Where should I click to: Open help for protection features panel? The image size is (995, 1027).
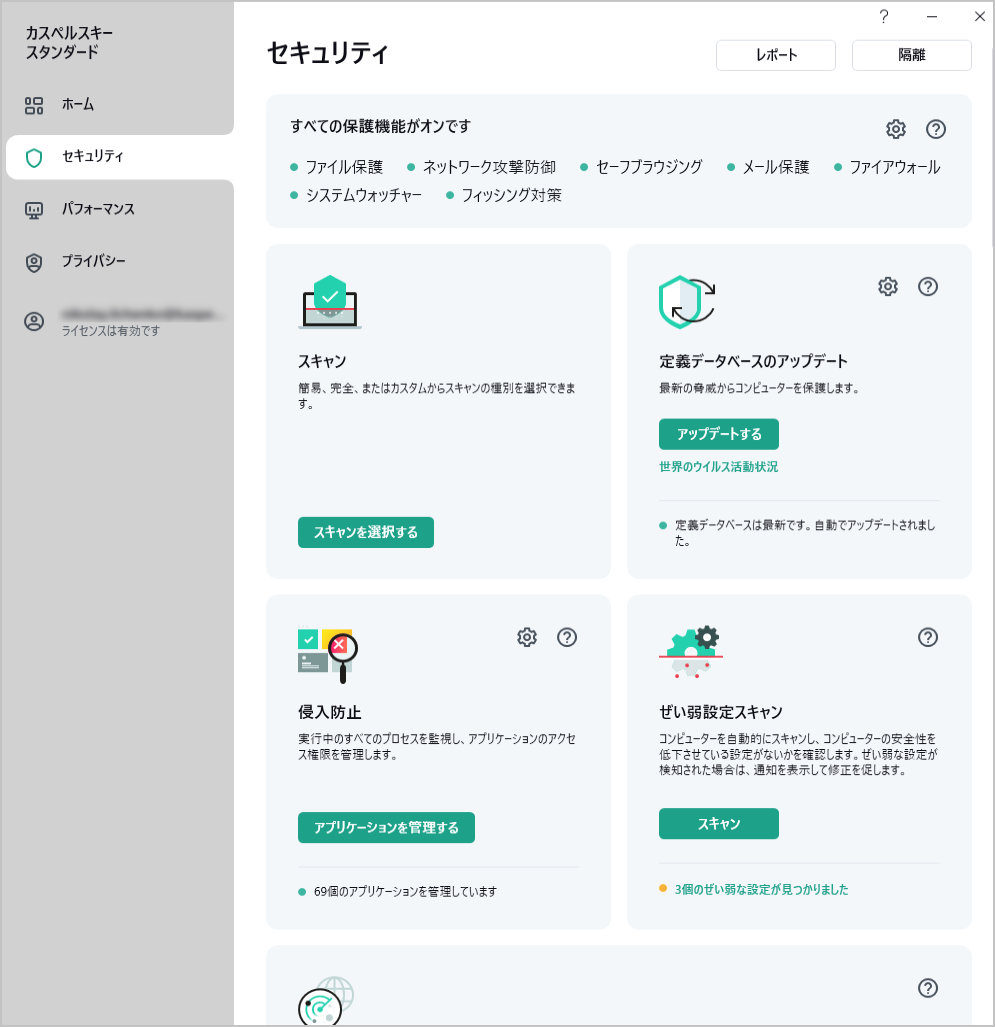coord(935,129)
